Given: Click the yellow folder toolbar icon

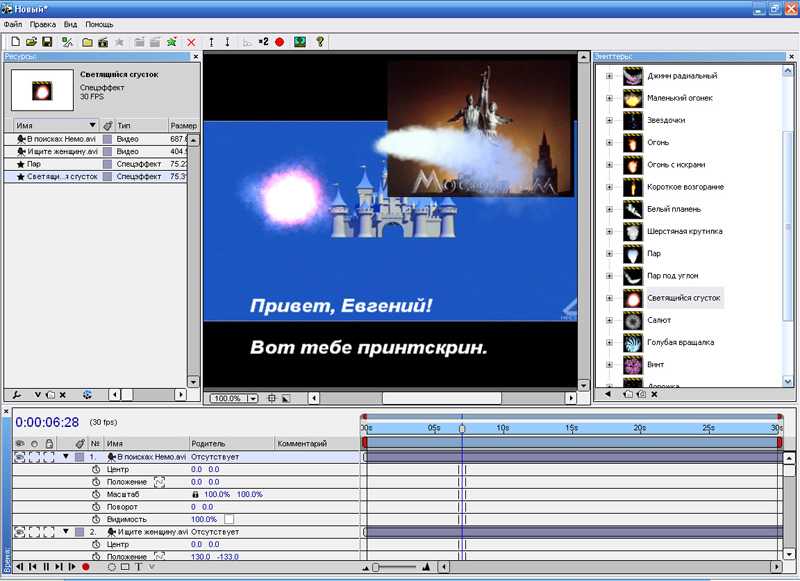Looking at the screenshot, I should point(87,42).
